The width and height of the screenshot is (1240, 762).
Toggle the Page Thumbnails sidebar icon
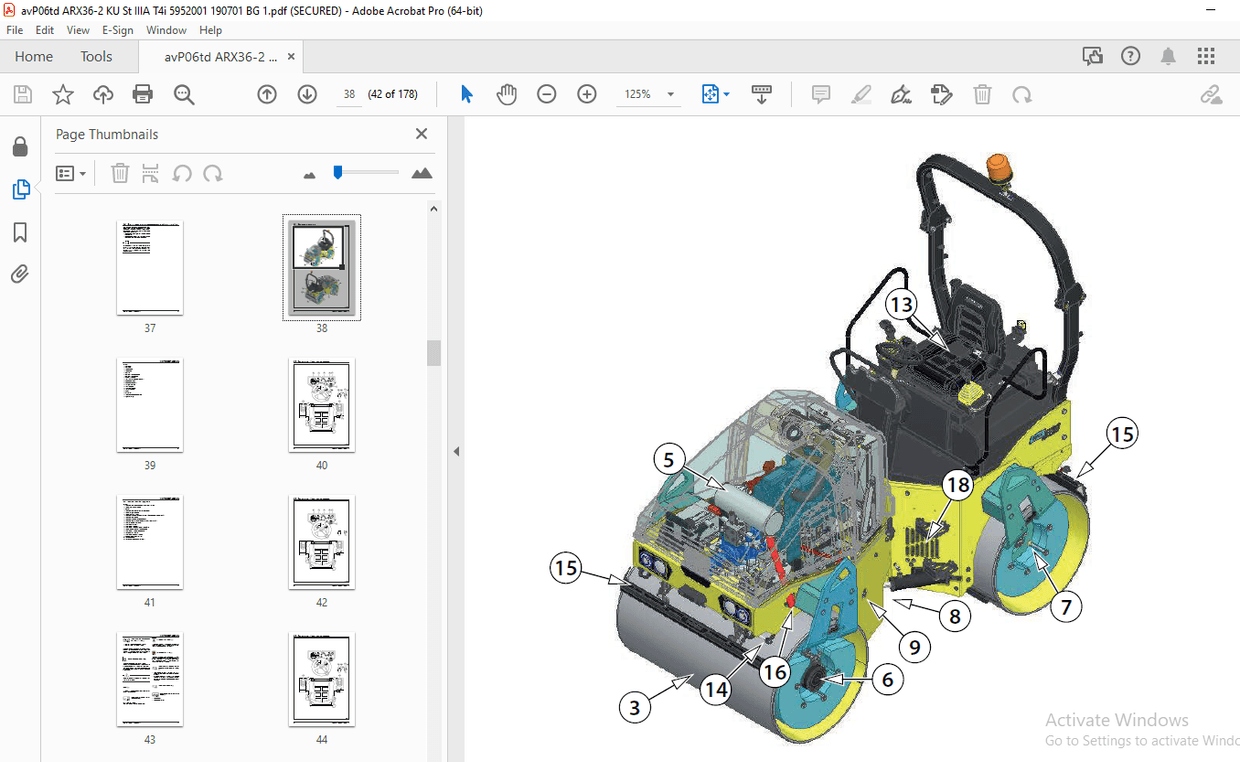coord(20,190)
